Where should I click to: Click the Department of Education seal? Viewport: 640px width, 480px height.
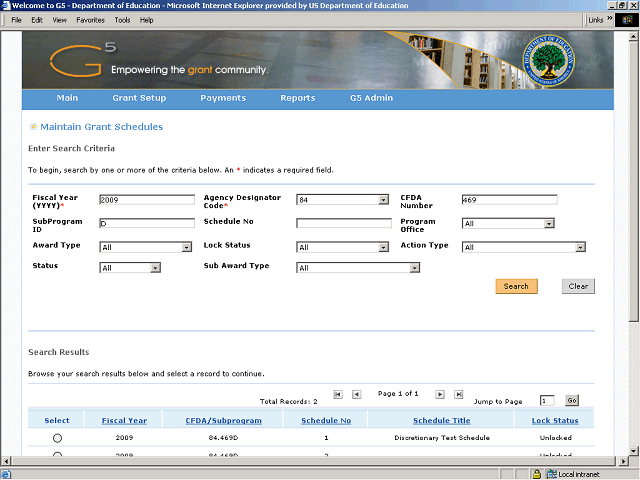[549, 60]
